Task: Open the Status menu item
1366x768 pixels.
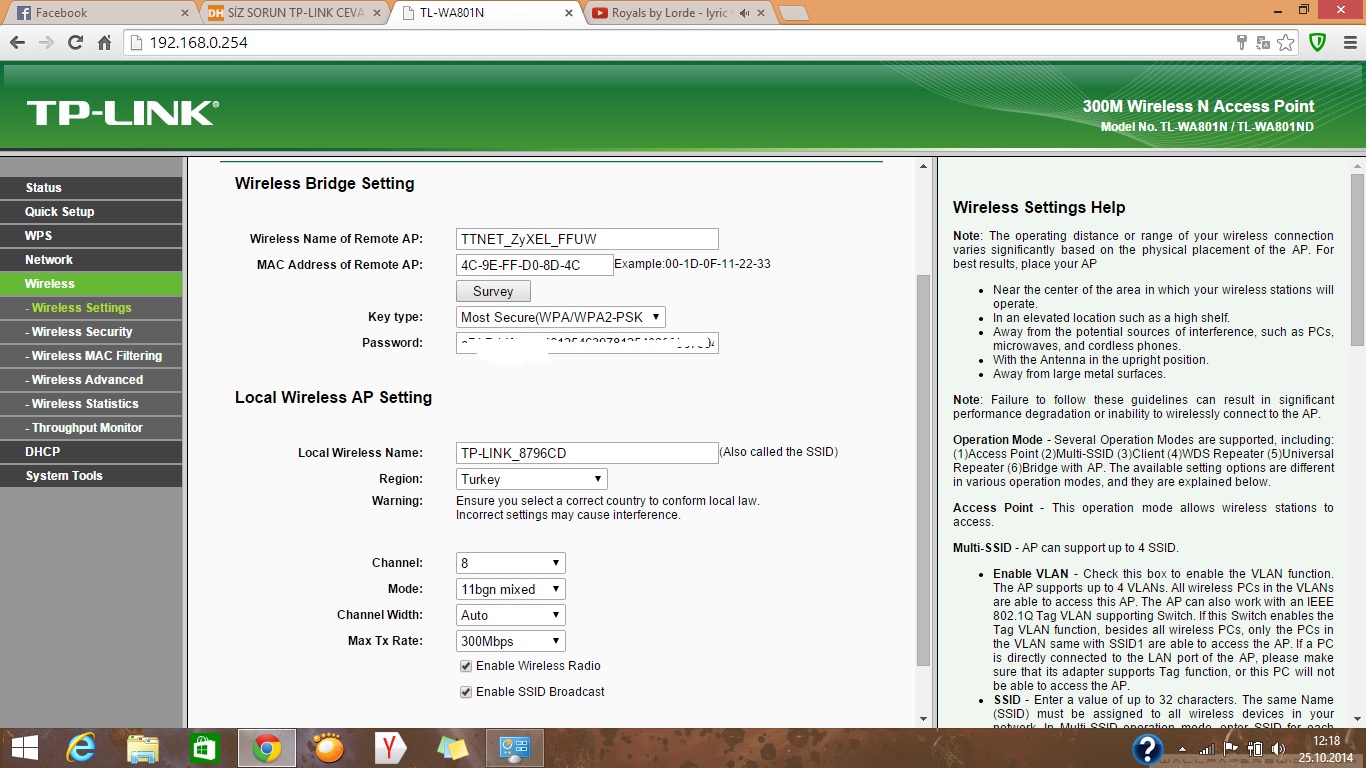Action: 91,188
